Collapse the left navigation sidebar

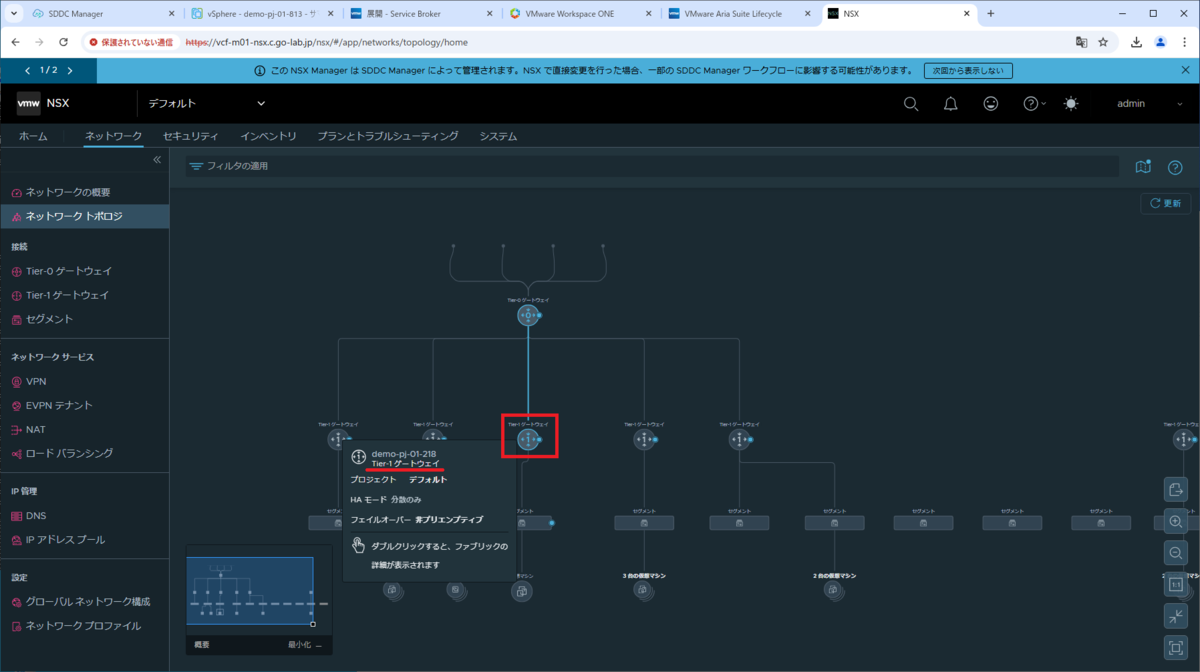click(157, 160)
